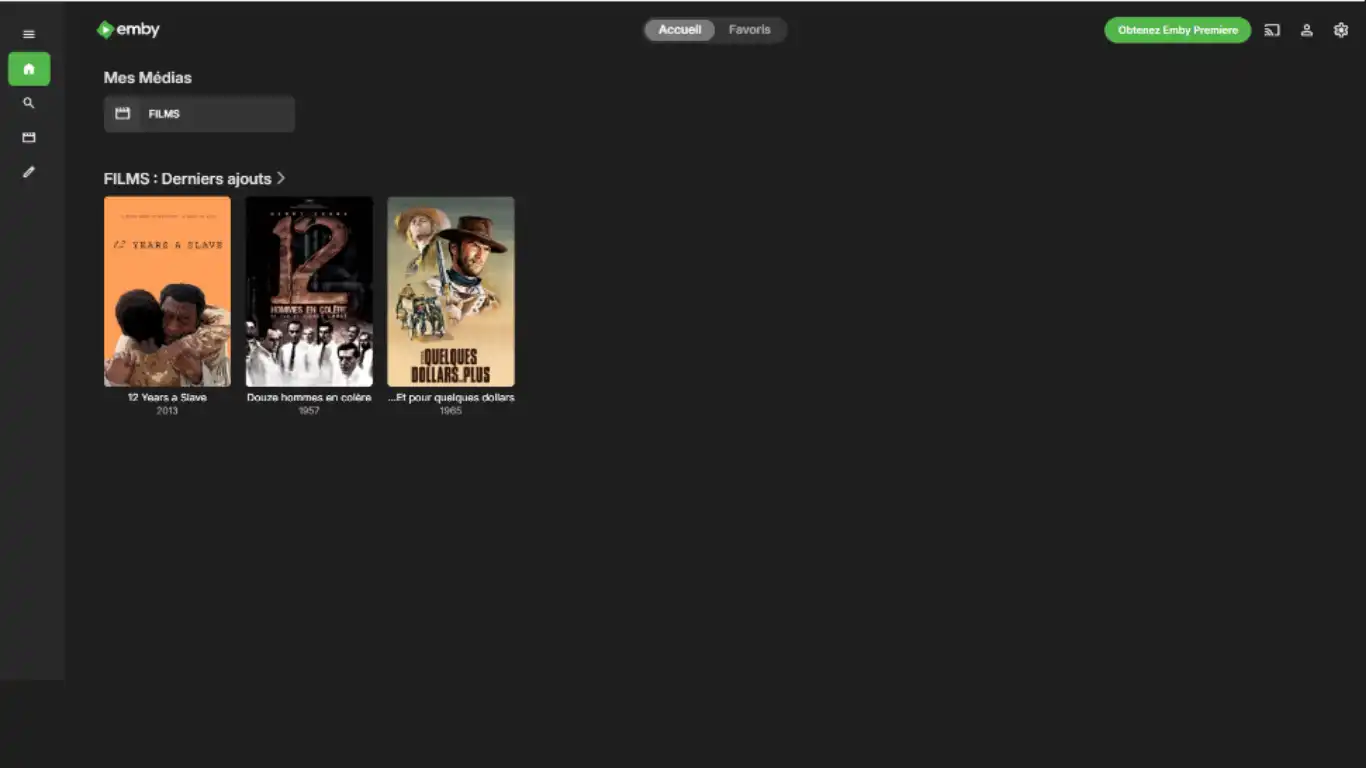
Task: Expand FILMS : Derniers ajouts section chevron
Action: 281,178
